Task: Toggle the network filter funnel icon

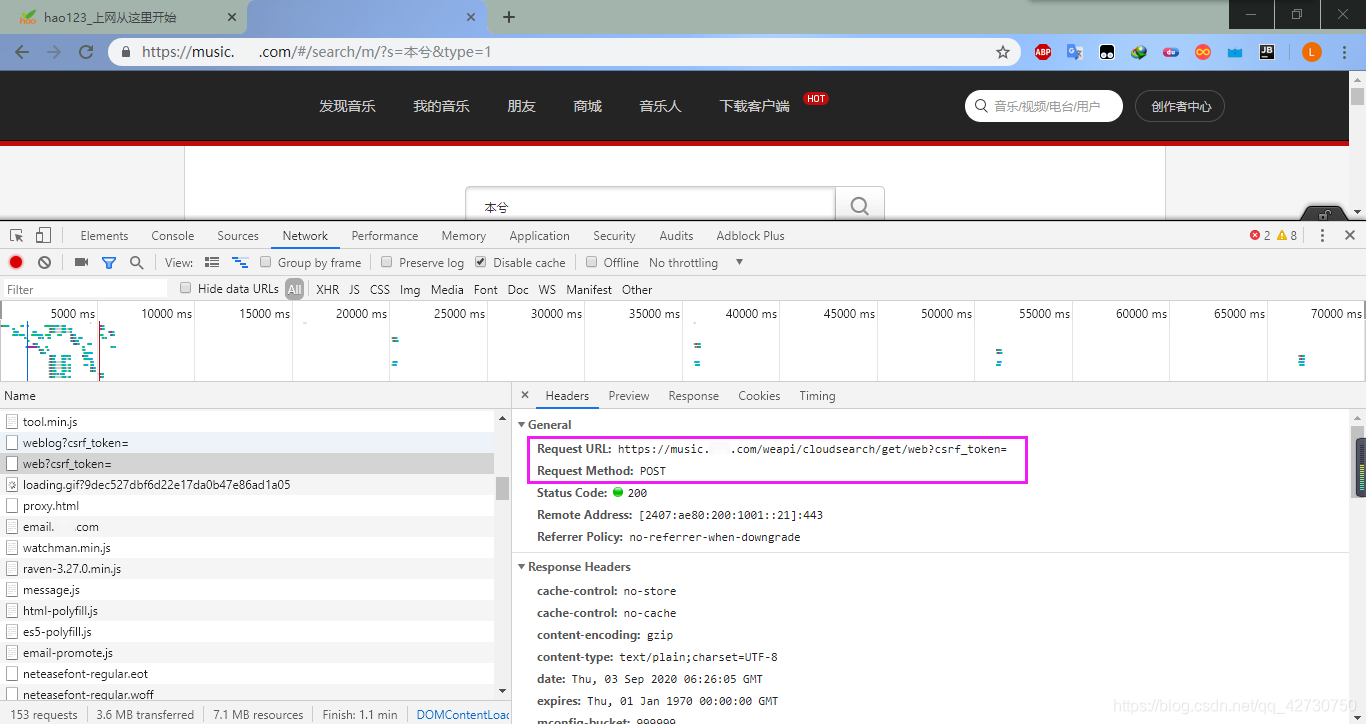Action: (109, 262)
